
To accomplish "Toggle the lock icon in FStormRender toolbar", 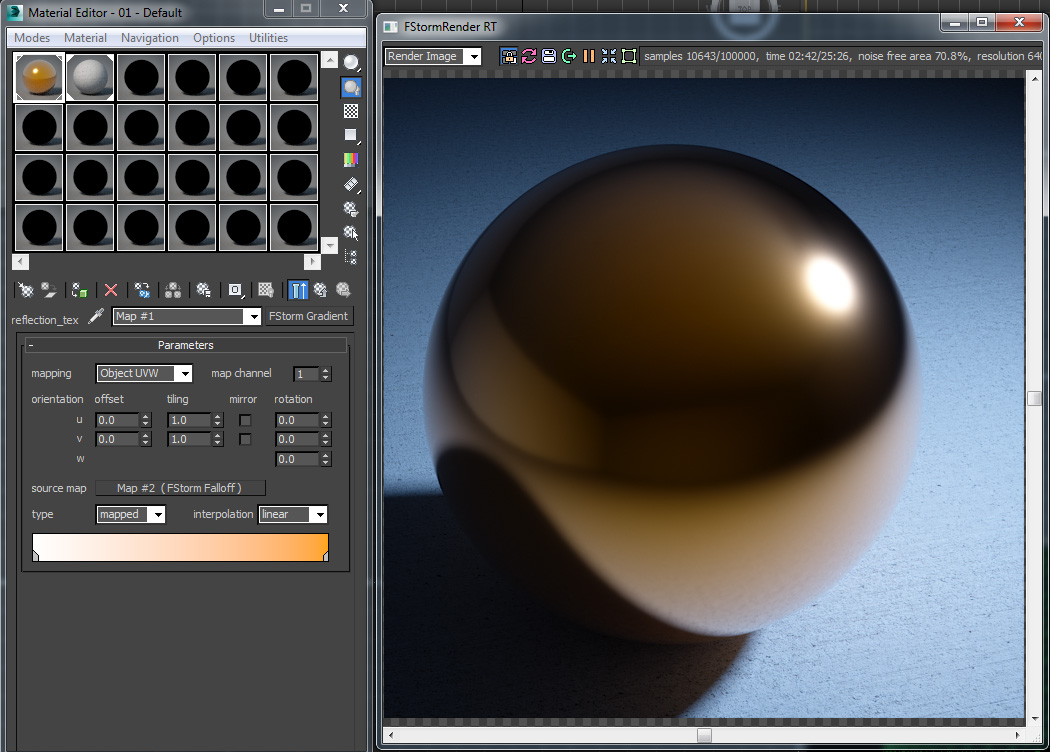I will pos(509,56).
